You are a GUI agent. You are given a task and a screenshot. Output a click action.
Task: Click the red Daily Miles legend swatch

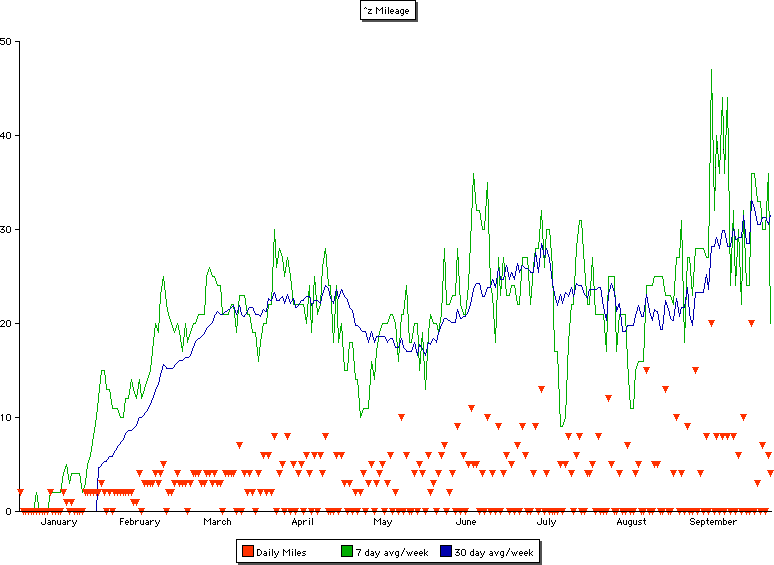click(248, 551)
